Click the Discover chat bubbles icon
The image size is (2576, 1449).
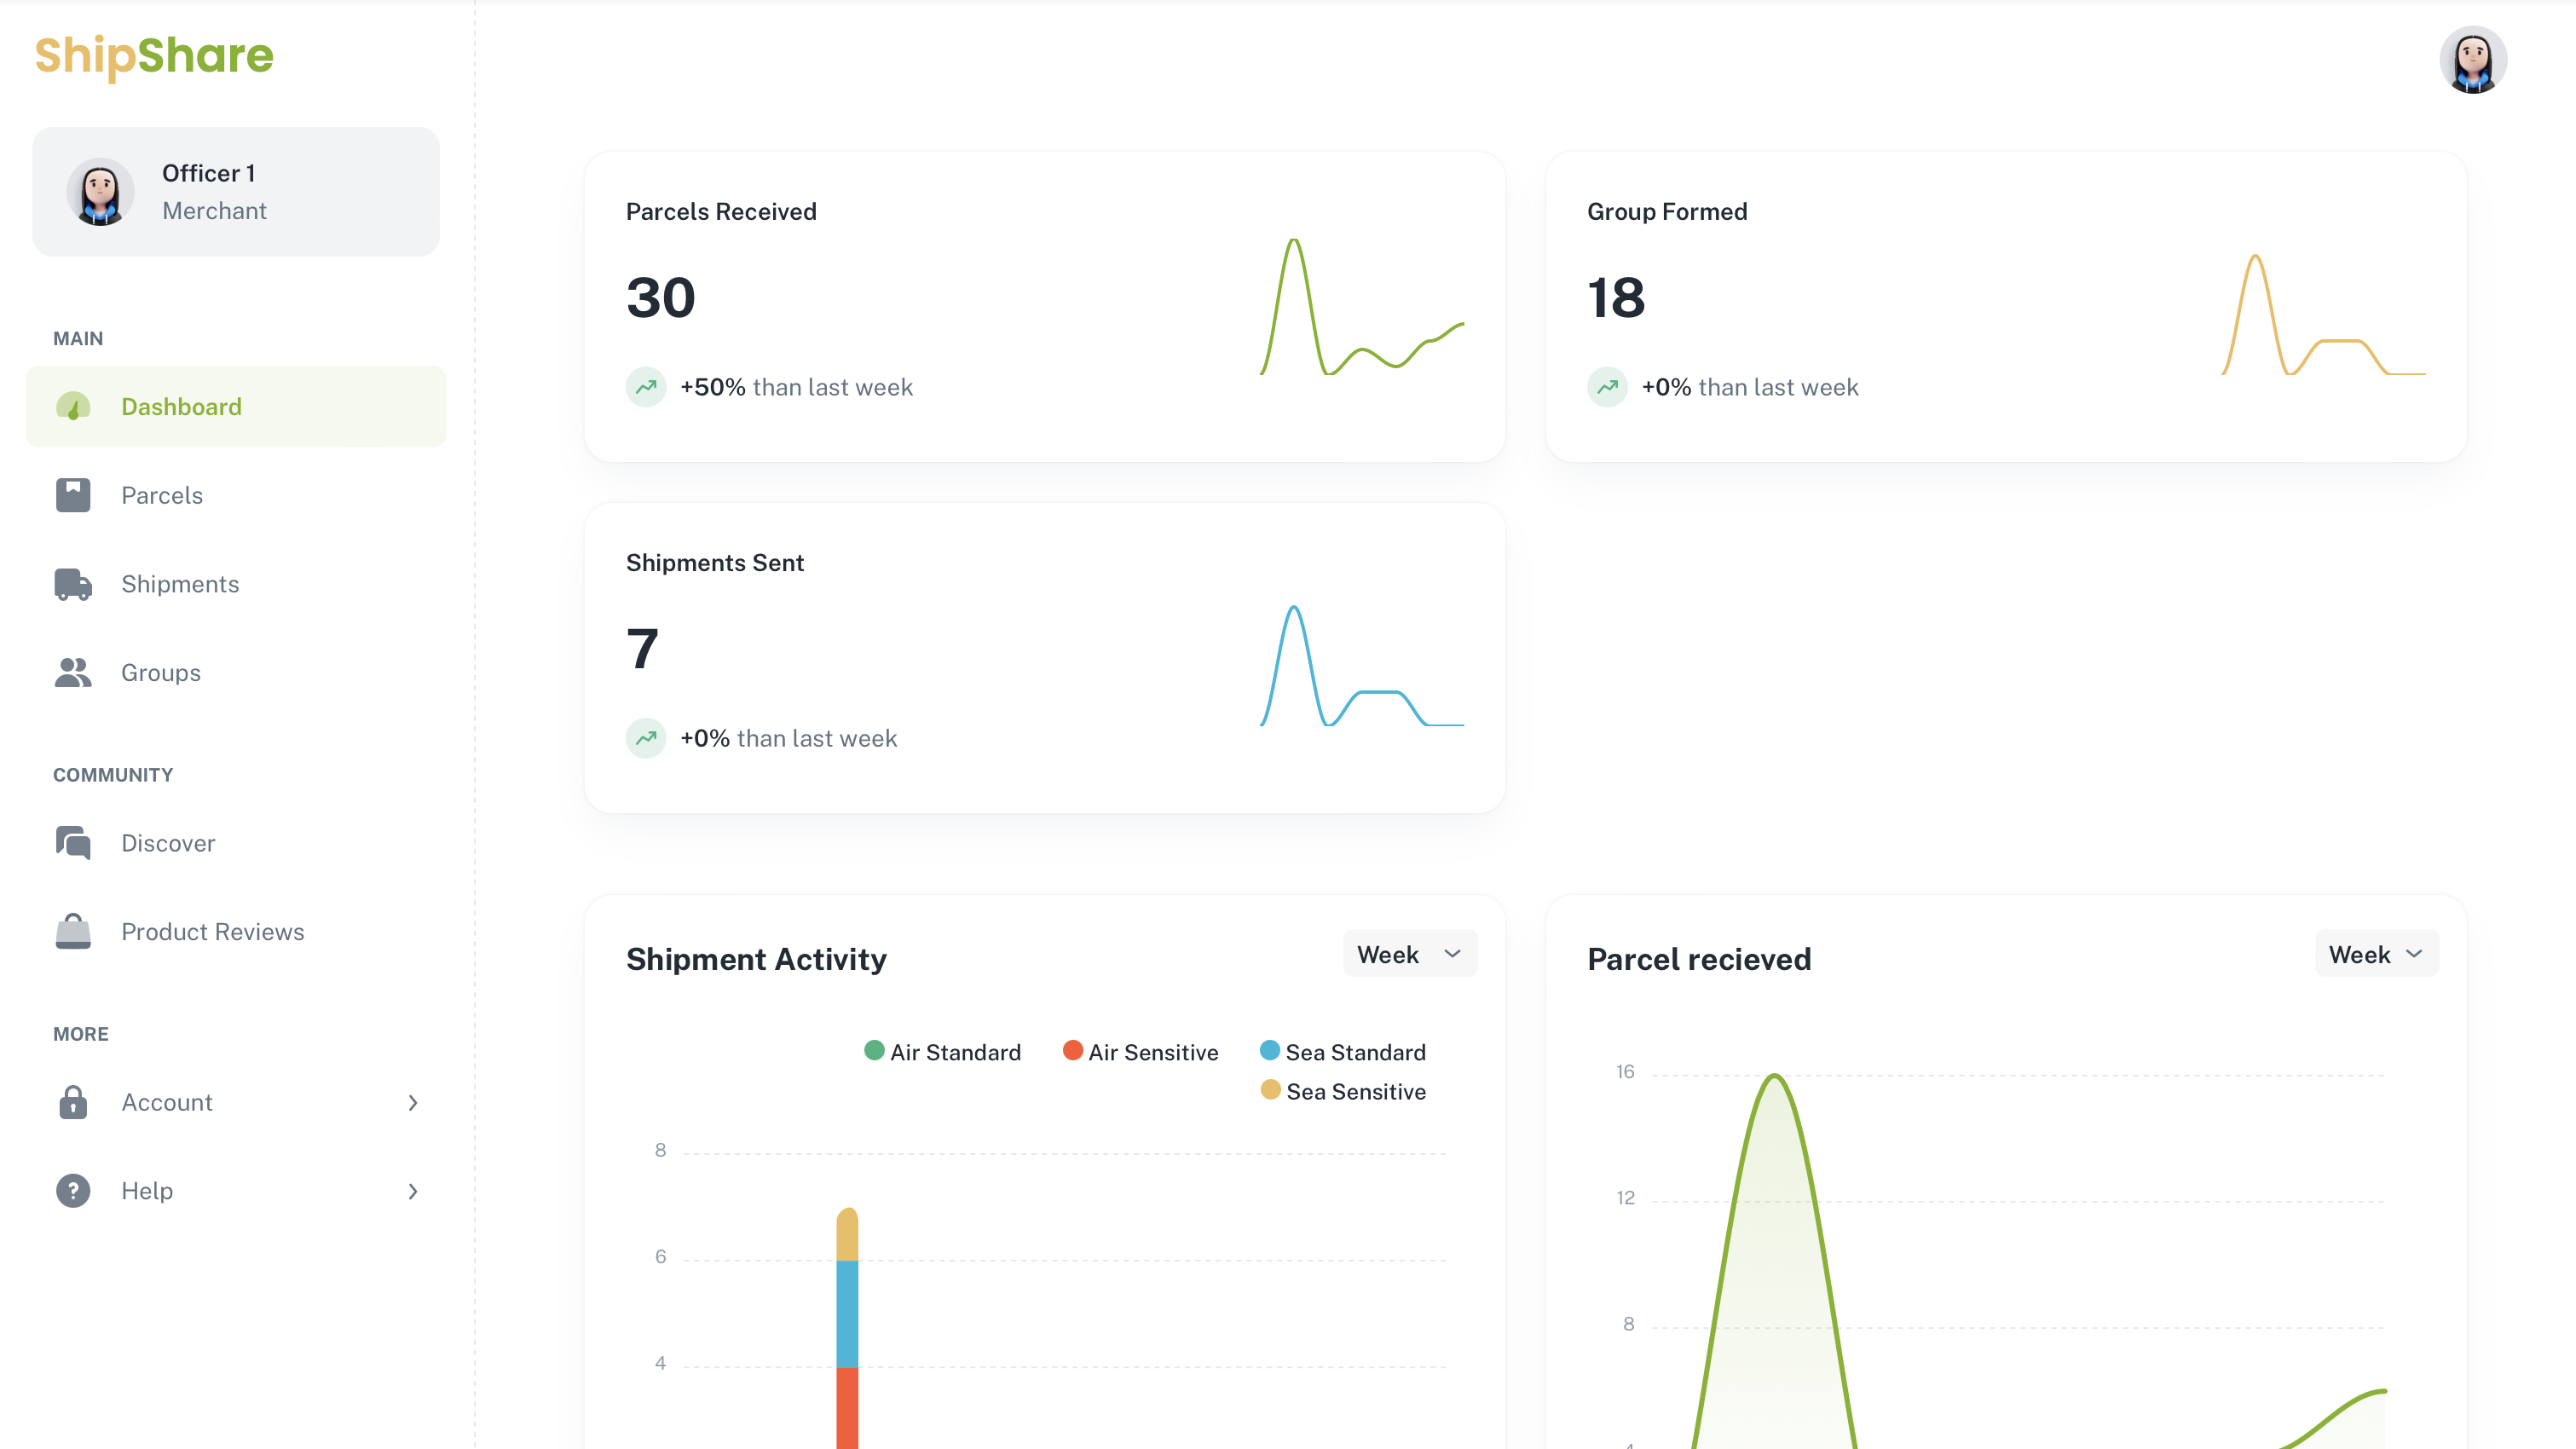pos(73,843)
